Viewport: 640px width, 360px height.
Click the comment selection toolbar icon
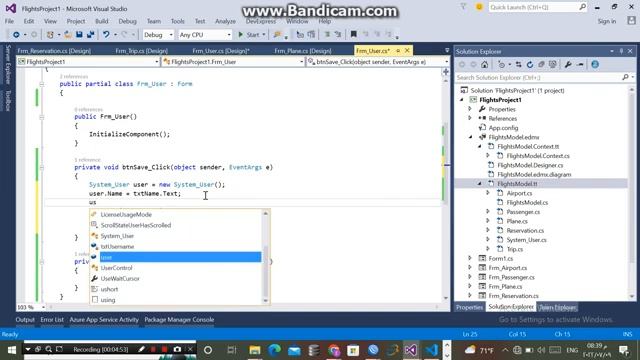click(327, 35)
